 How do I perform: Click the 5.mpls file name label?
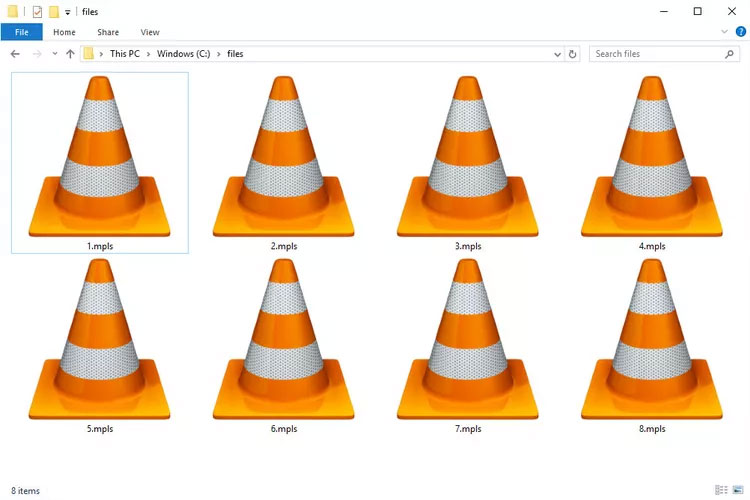click(x=100, y=429)
